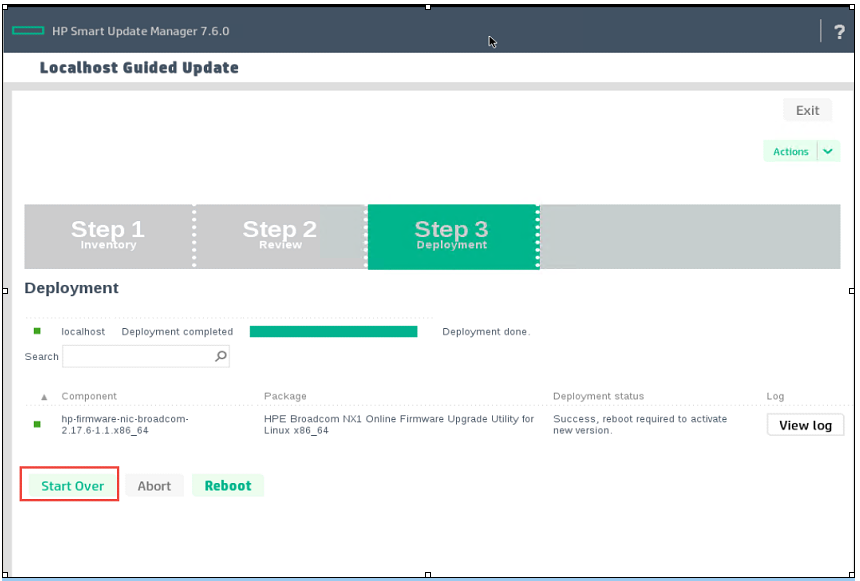Click the Log column header
Viewport: 860px width, 581px height.
point(775,396)
